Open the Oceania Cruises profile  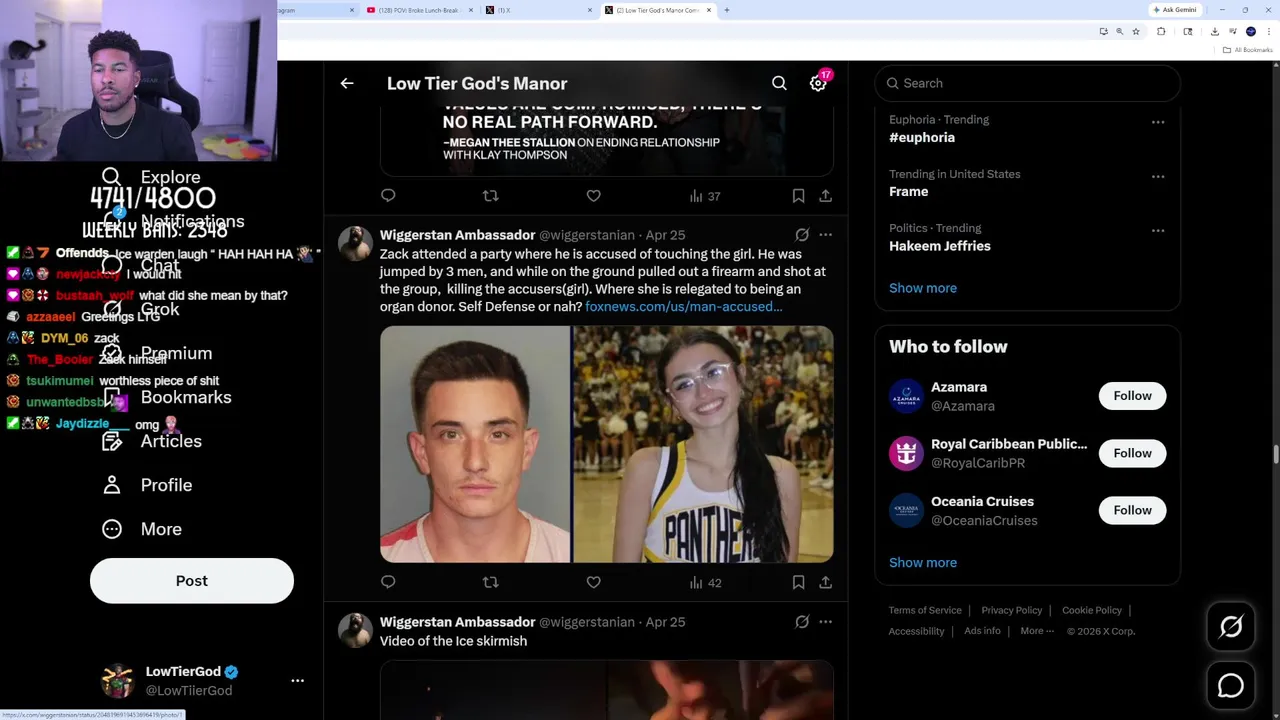tap(982, 501)
